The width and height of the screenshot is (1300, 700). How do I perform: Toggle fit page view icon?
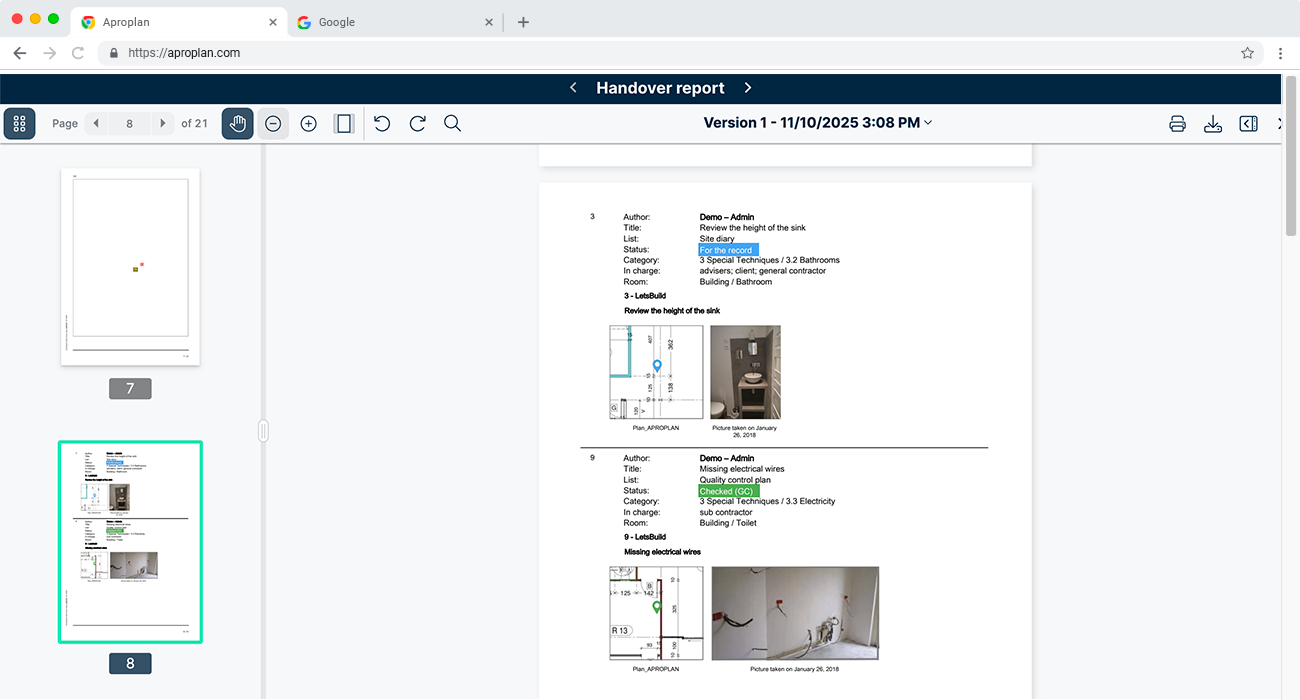click(x=344, y=124)
